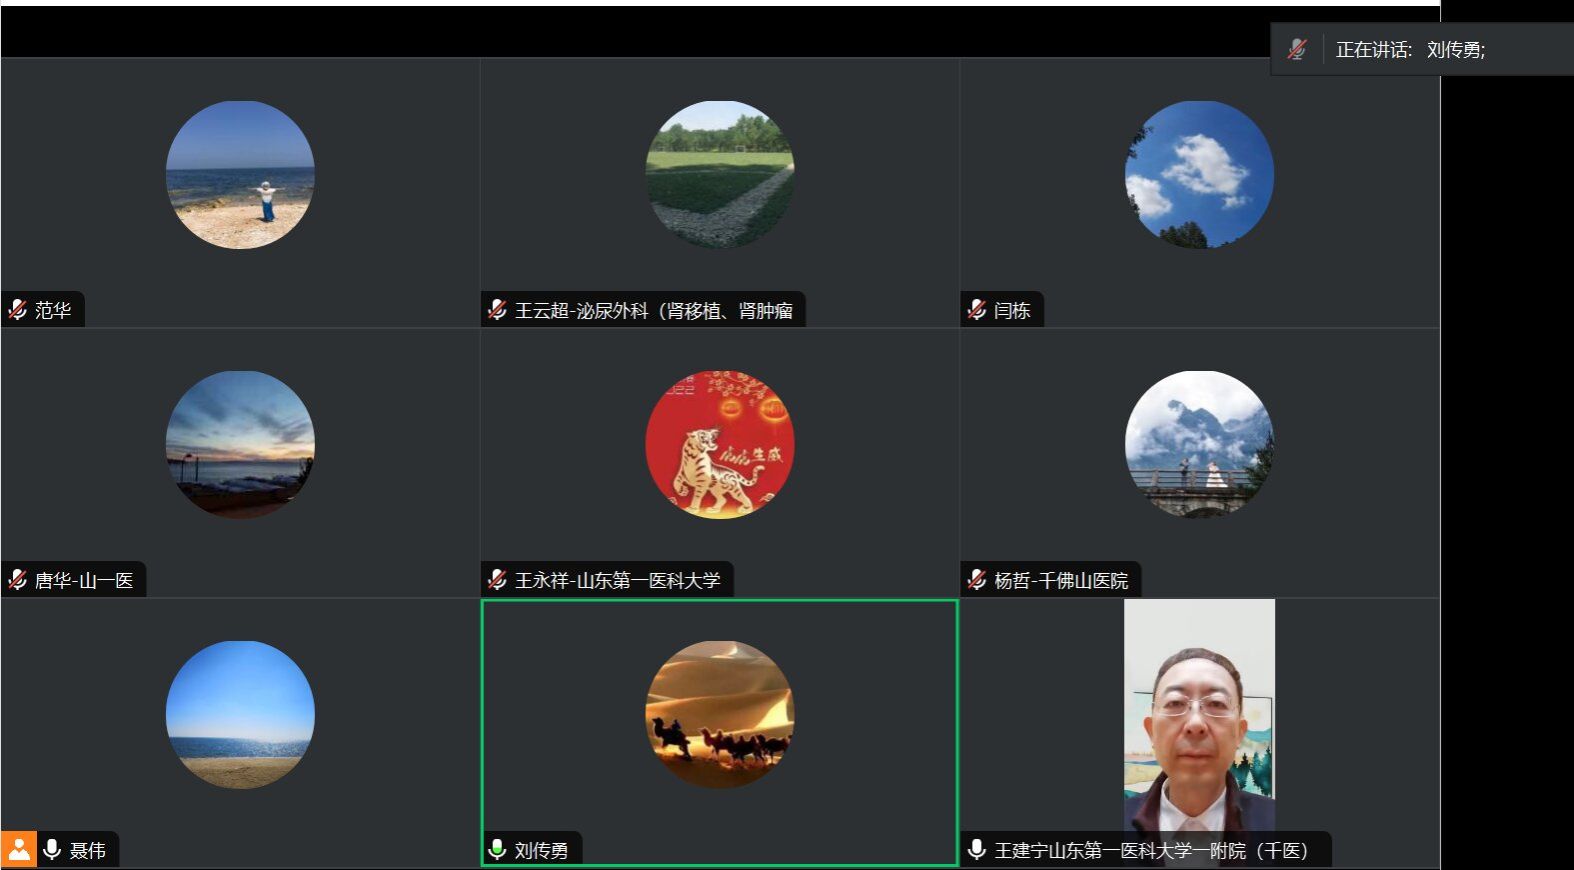
Task: Click the muted mic icon by 唐华-山一医
Action: coord(18,580)
